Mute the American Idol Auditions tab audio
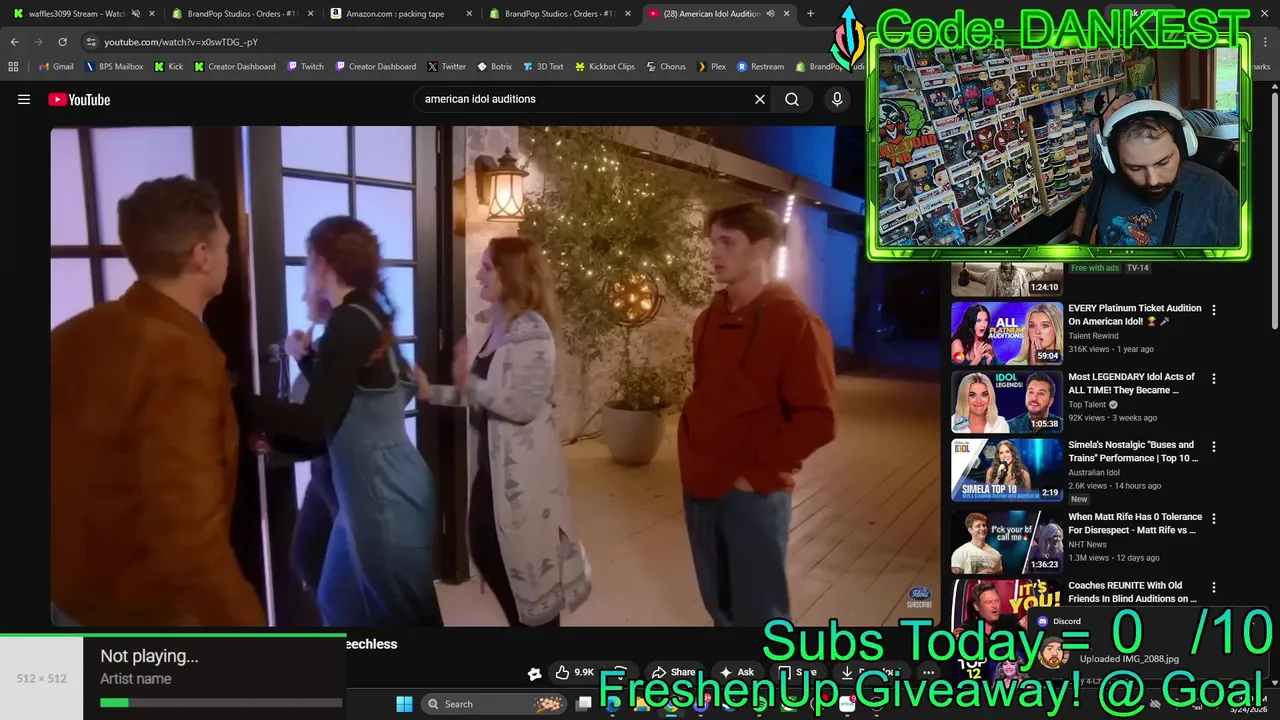1280x720 pixels. click(770, 14)
